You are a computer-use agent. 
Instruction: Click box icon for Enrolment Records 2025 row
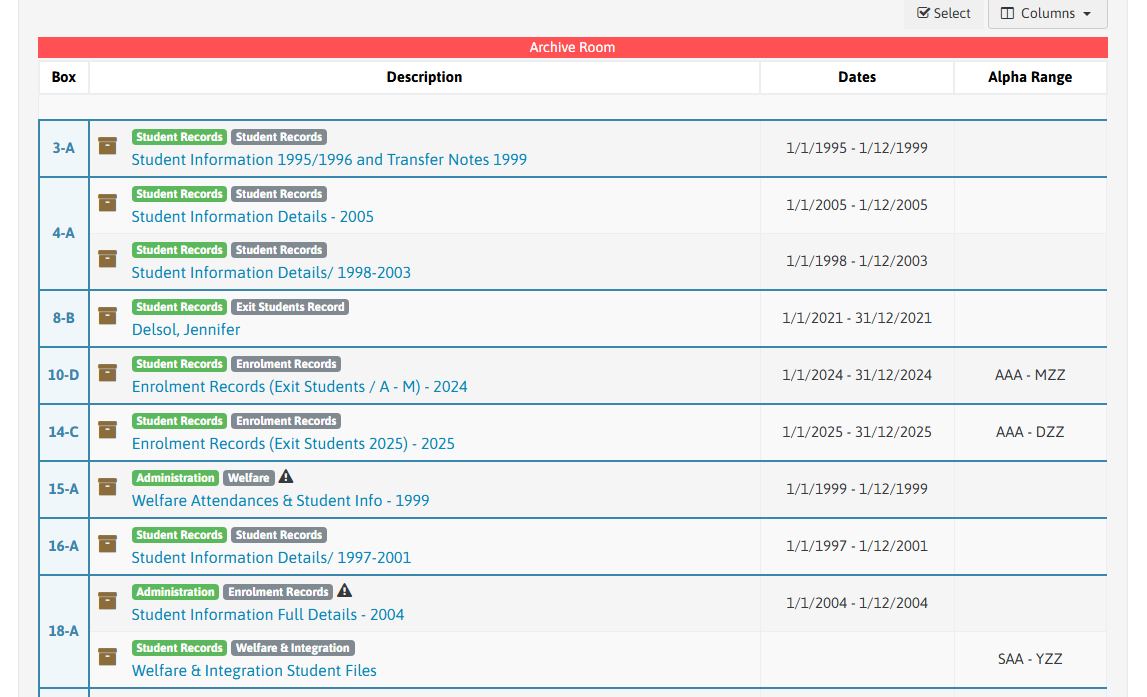tap(108, 429)
